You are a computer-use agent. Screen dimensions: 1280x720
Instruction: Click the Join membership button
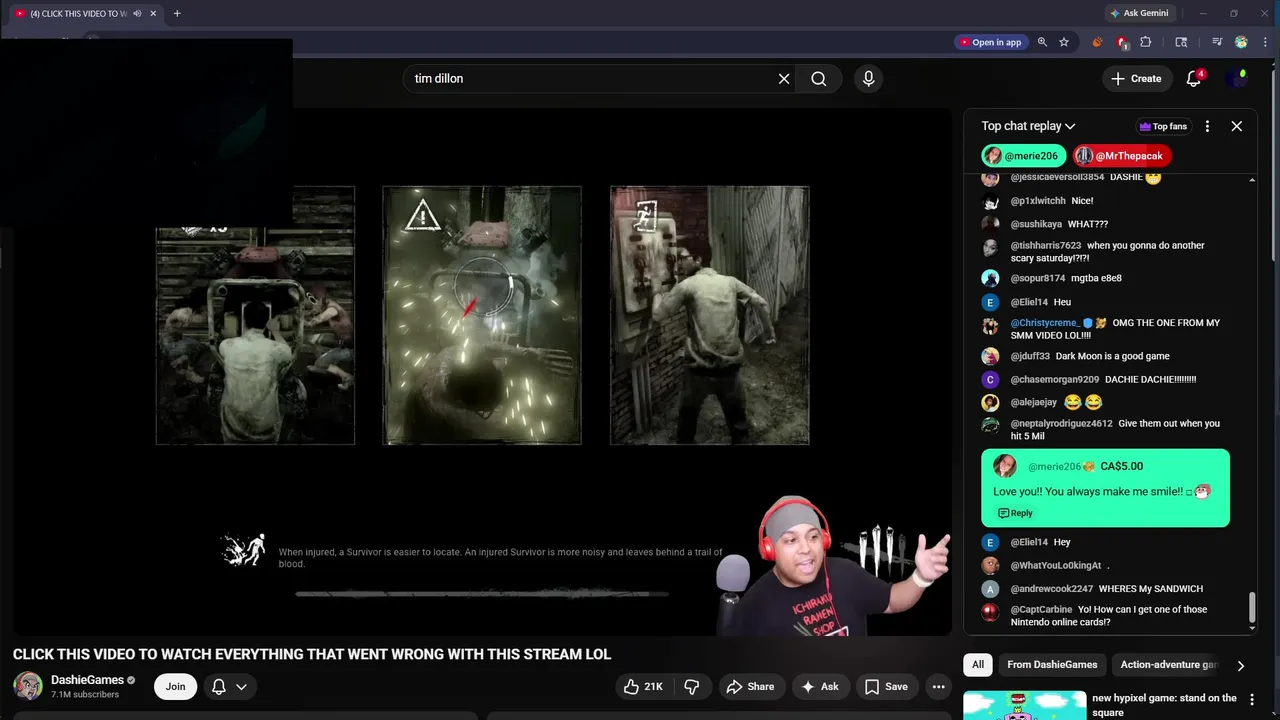pos(175,686)
